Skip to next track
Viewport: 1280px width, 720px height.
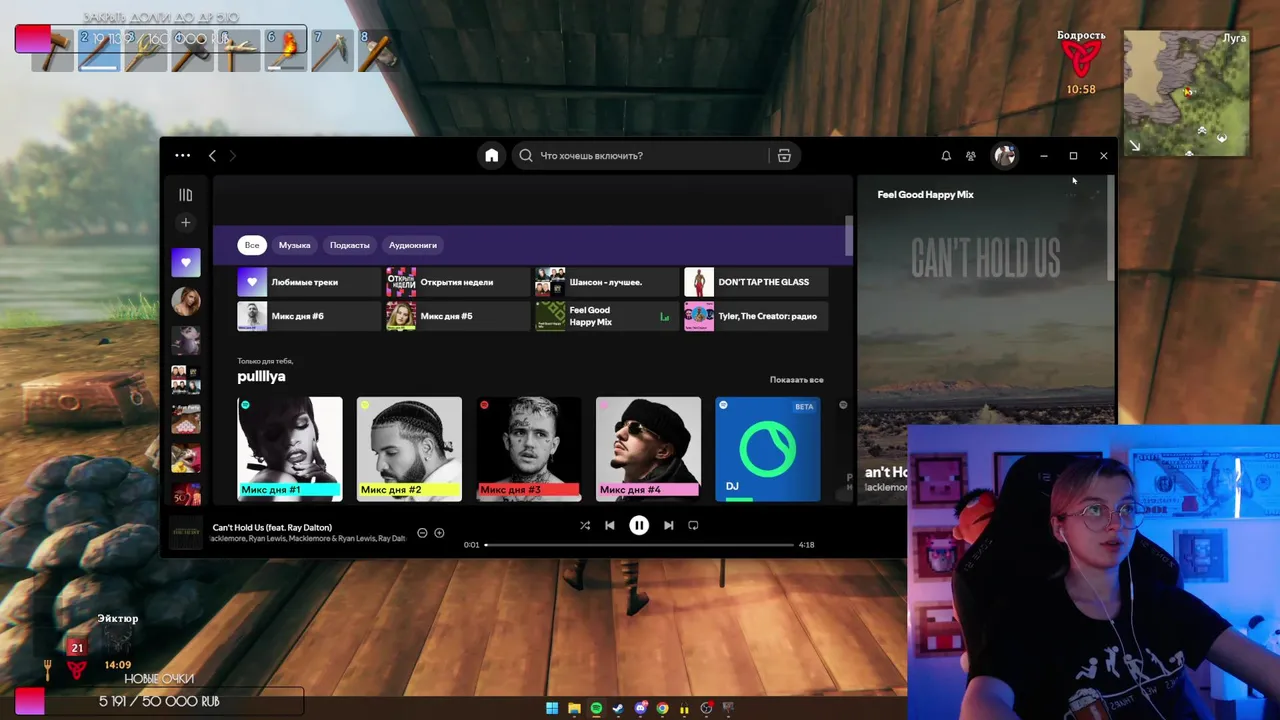(668, 525)
